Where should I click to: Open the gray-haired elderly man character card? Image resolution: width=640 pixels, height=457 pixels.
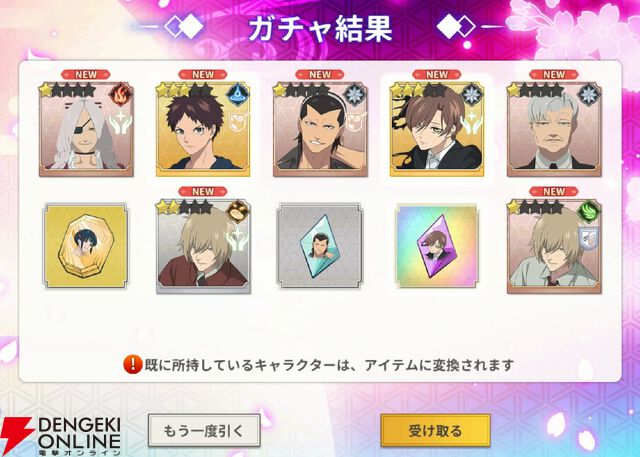(554, 130)
